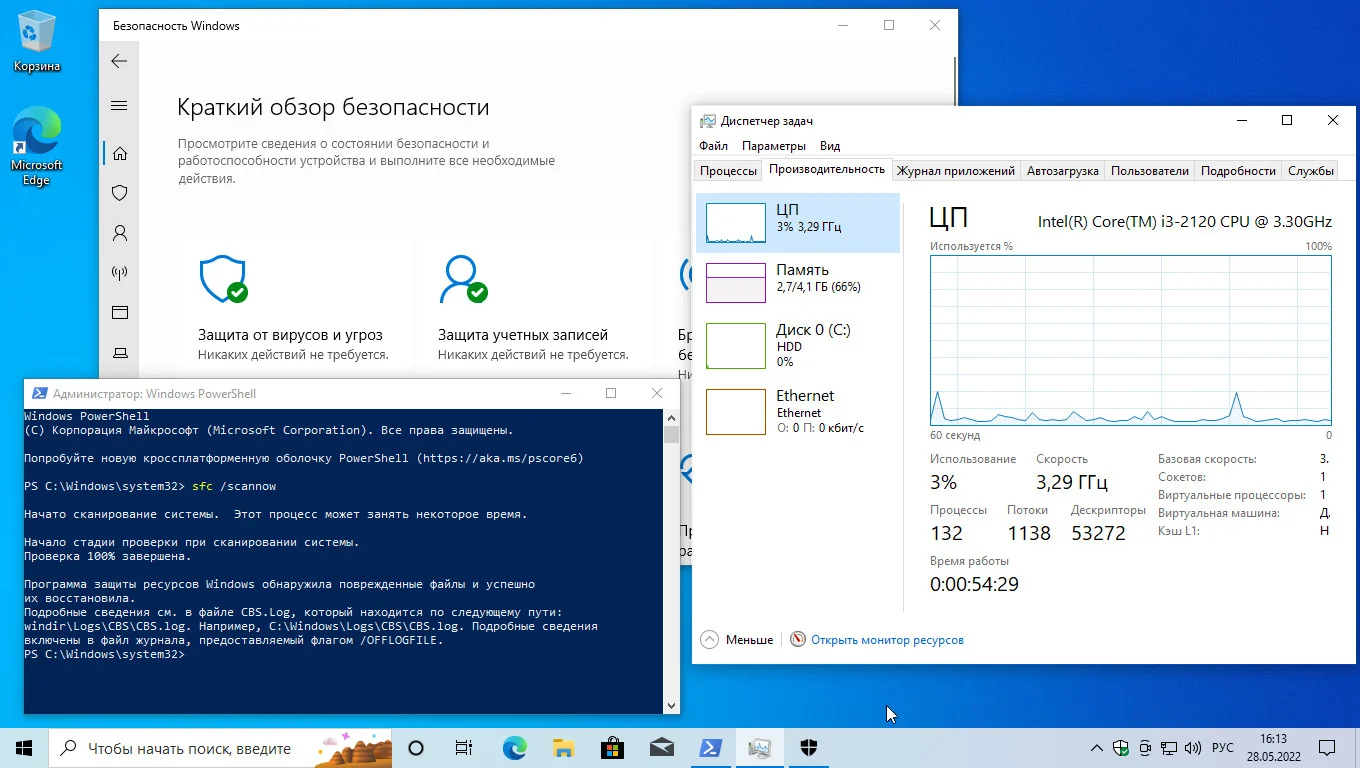Click the back arrow in Windows Security
Screen dimensions: 1360x768
pyautogui.click(x=119, y=62)
